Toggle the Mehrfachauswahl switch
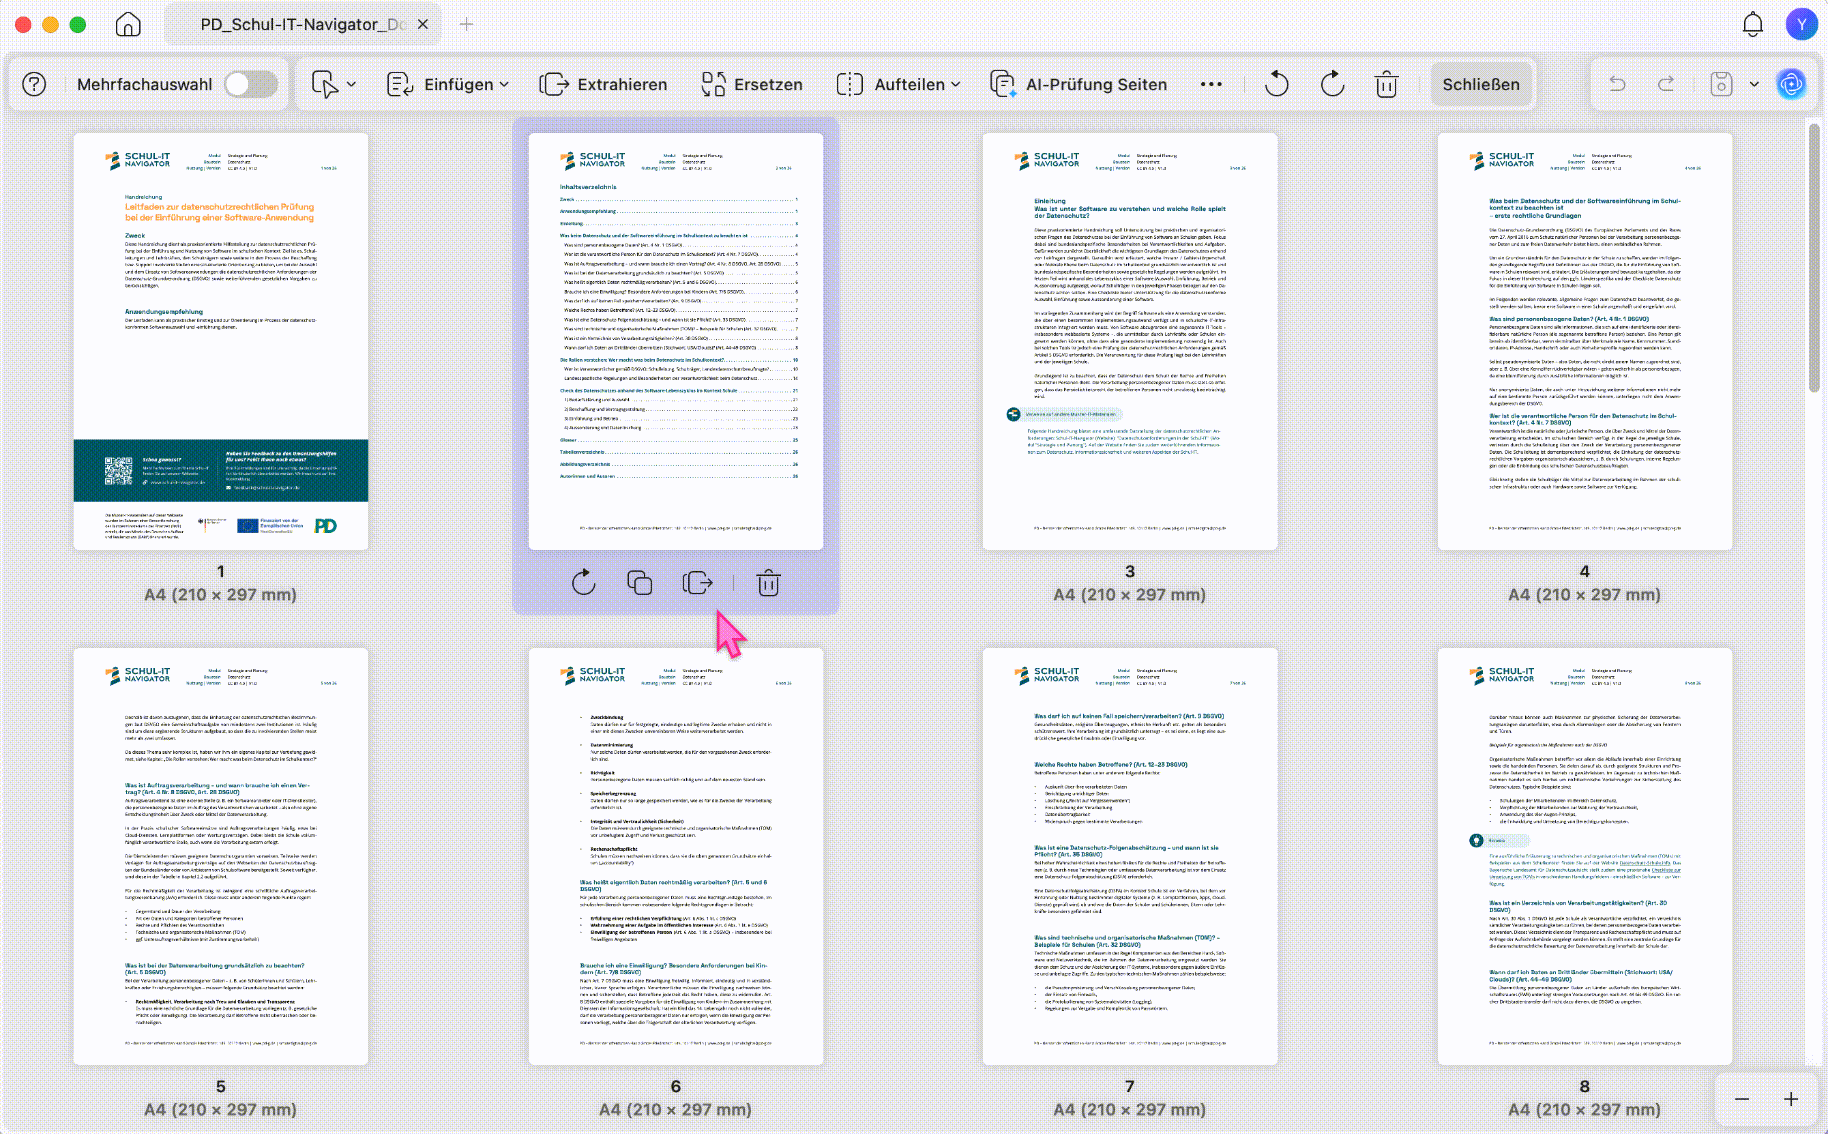This screenshot has height=1134, width=1828. (250, 84)
